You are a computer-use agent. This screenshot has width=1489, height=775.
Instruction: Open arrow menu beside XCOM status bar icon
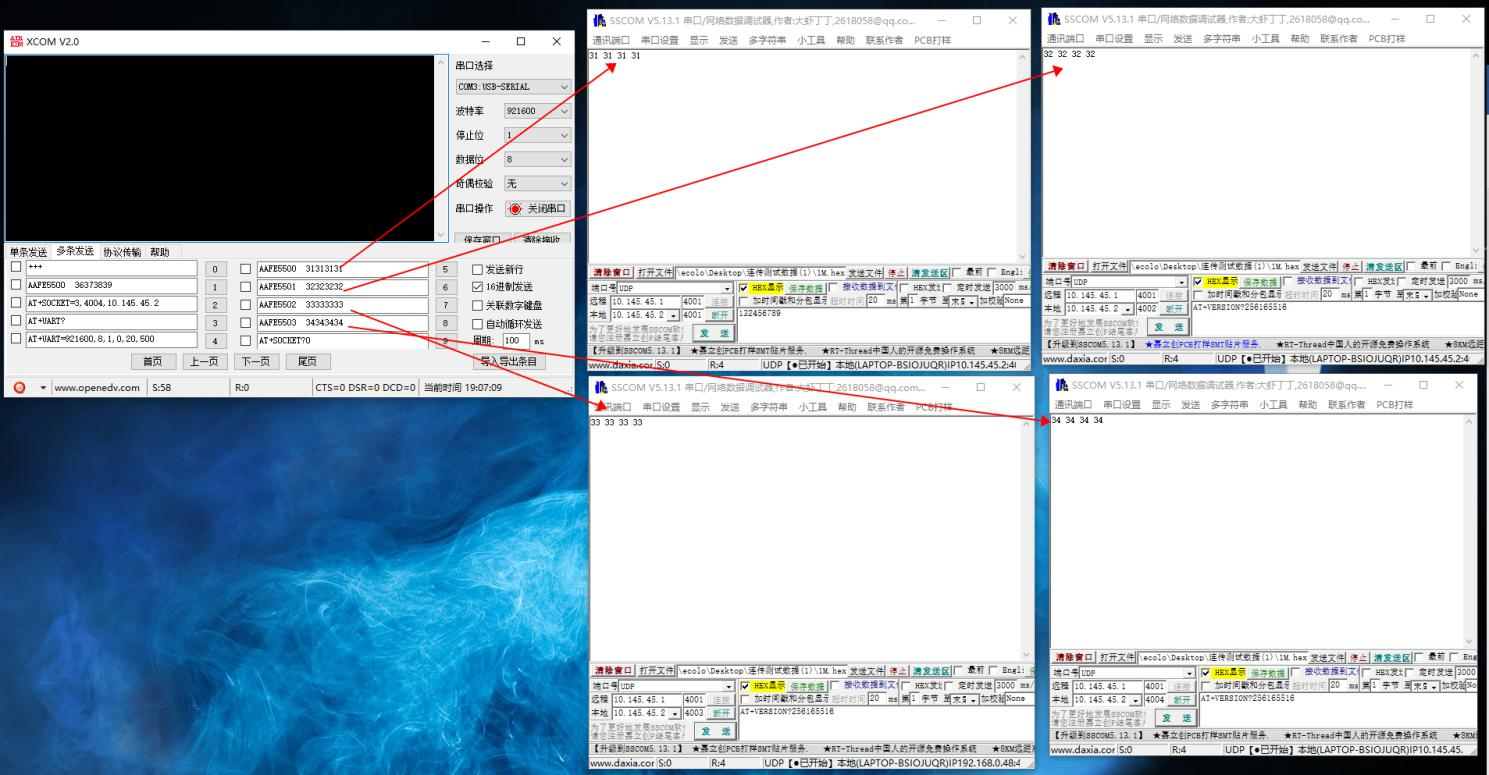43,387
